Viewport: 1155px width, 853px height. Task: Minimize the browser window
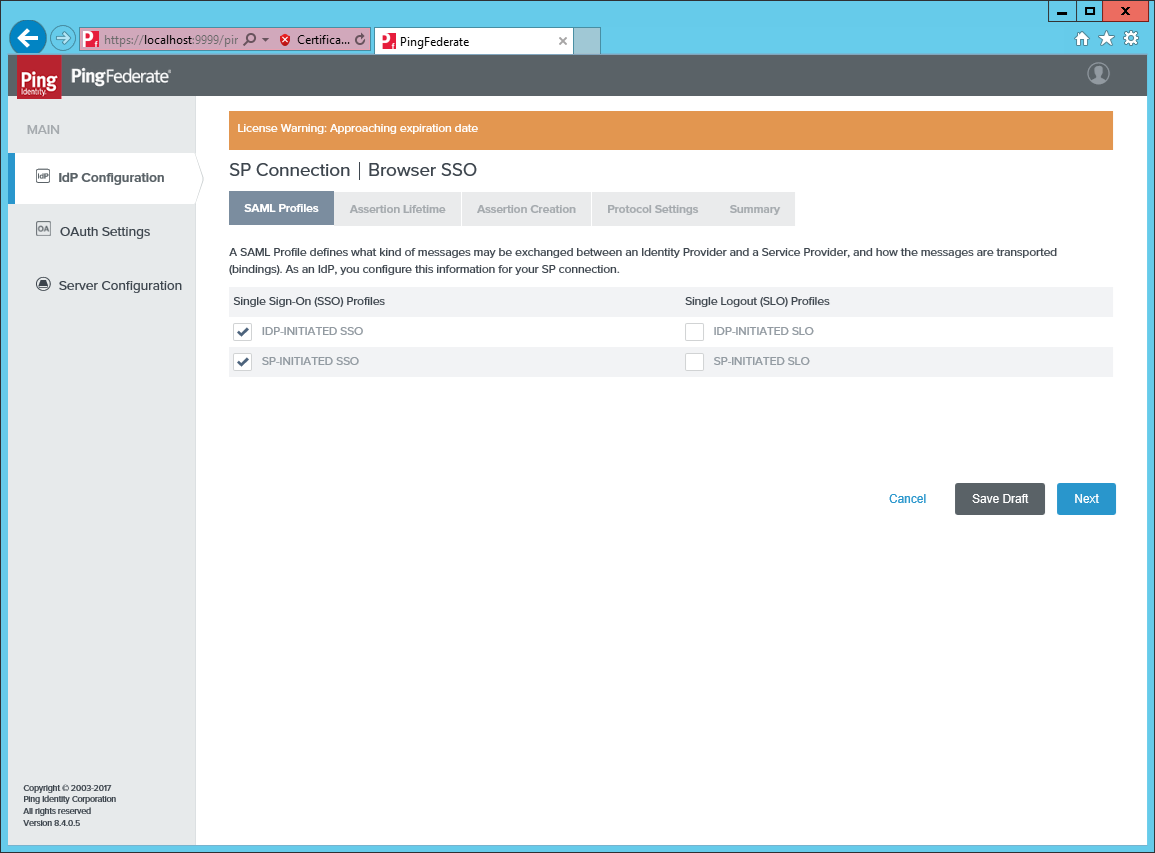[x=1061, y=11]
